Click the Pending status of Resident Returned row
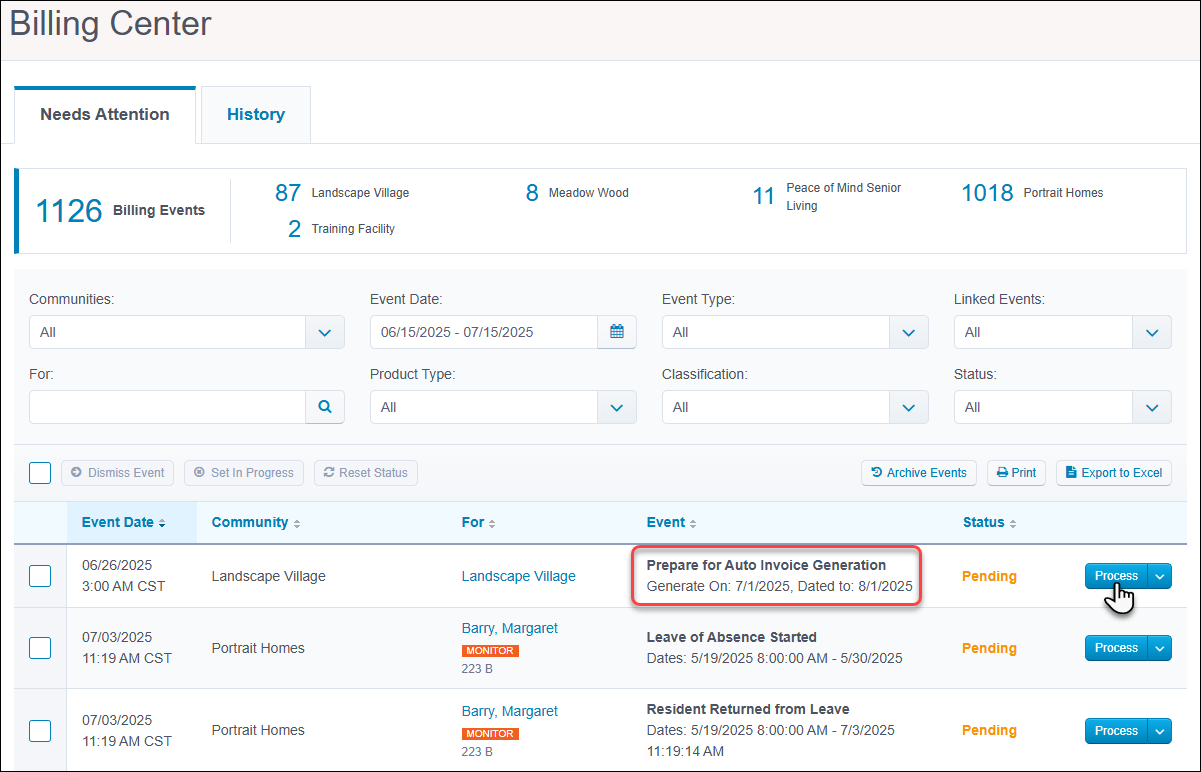1201x772 pixels. [989, 731]
